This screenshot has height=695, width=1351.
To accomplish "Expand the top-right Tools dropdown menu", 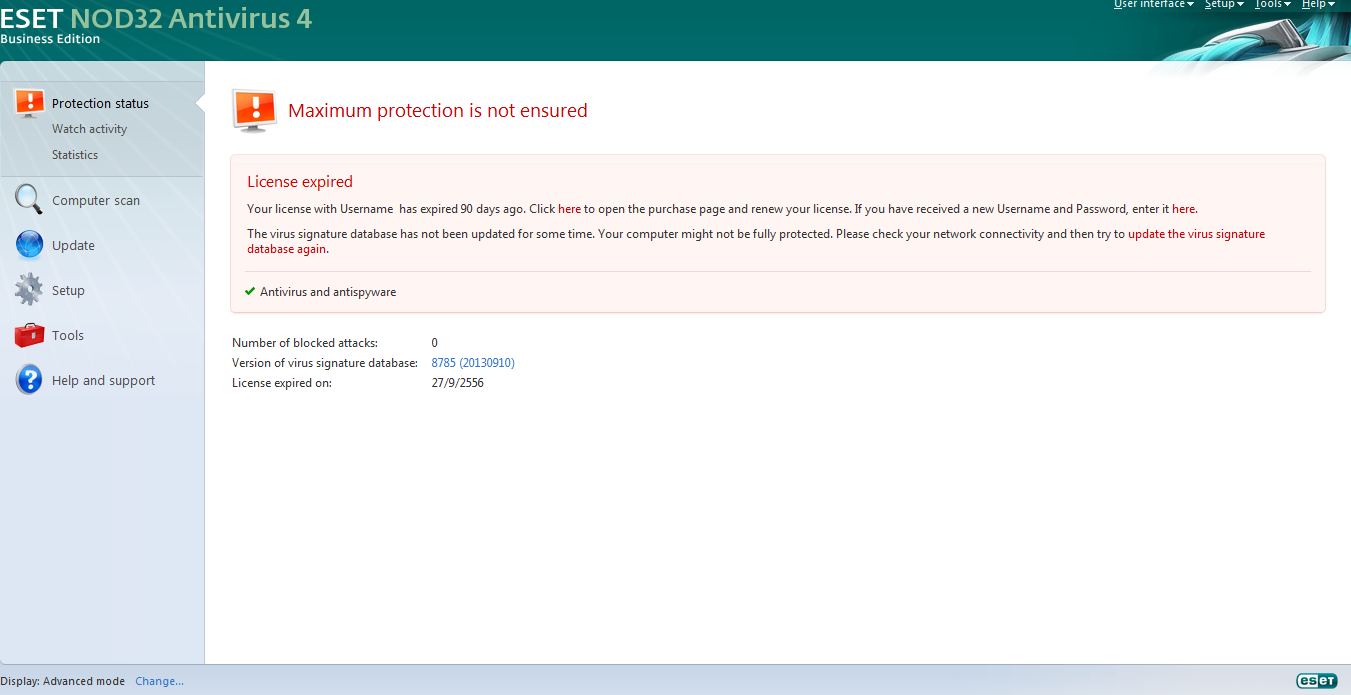I will click(x=1273, y=5).
